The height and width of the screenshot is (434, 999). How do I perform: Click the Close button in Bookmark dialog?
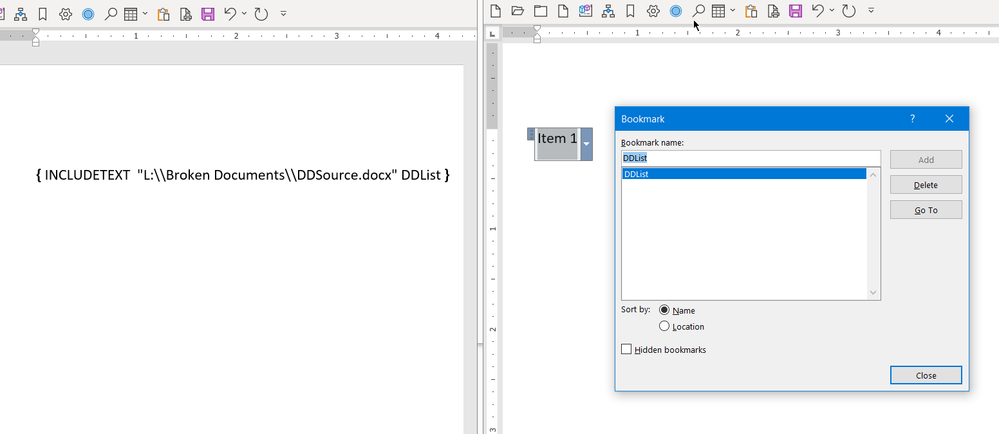click(926, 375)
